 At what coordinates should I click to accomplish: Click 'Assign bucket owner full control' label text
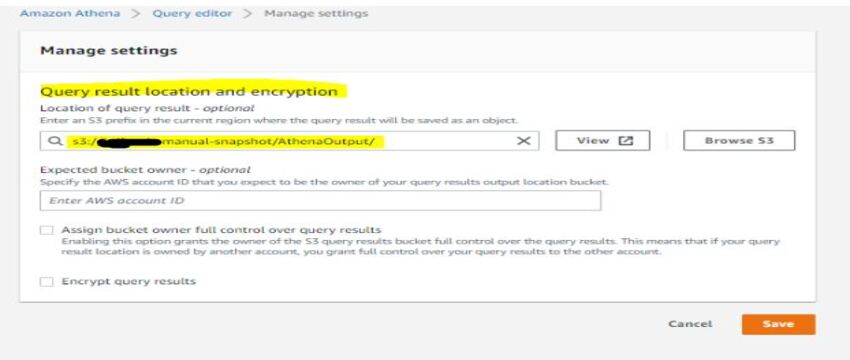(221, 230)
